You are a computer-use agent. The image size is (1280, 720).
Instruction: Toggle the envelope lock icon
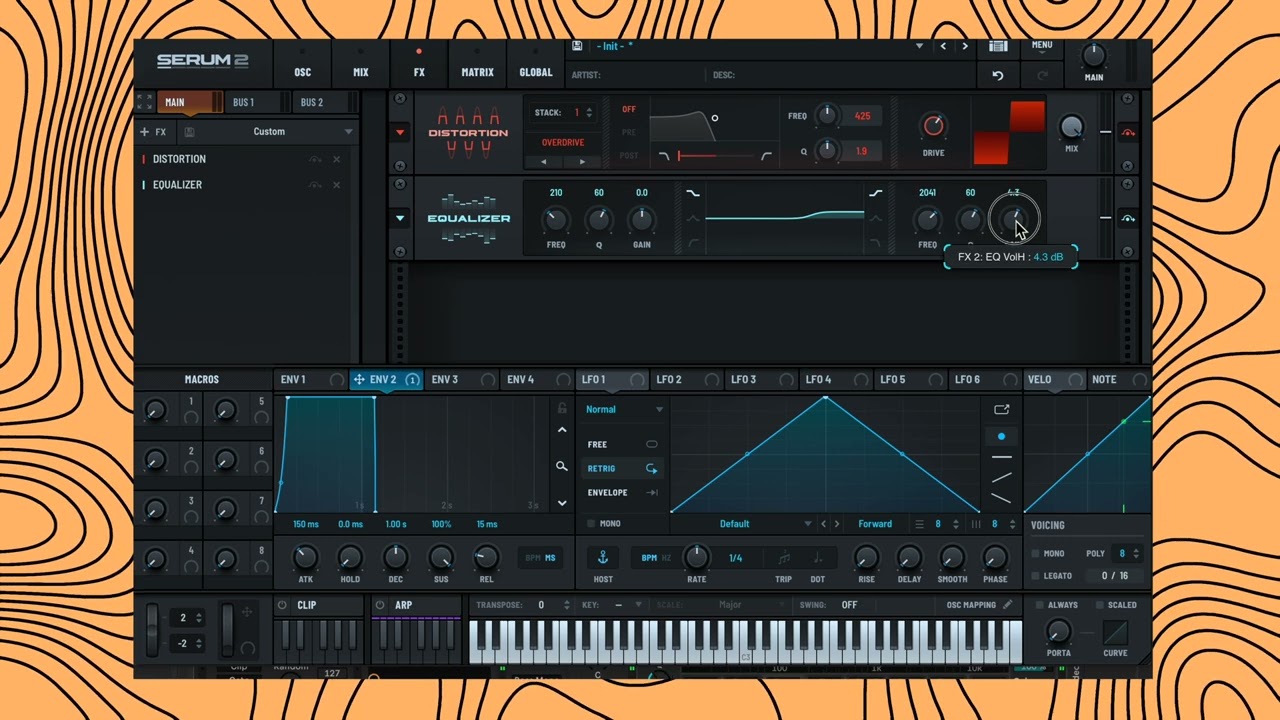point(562,408)
